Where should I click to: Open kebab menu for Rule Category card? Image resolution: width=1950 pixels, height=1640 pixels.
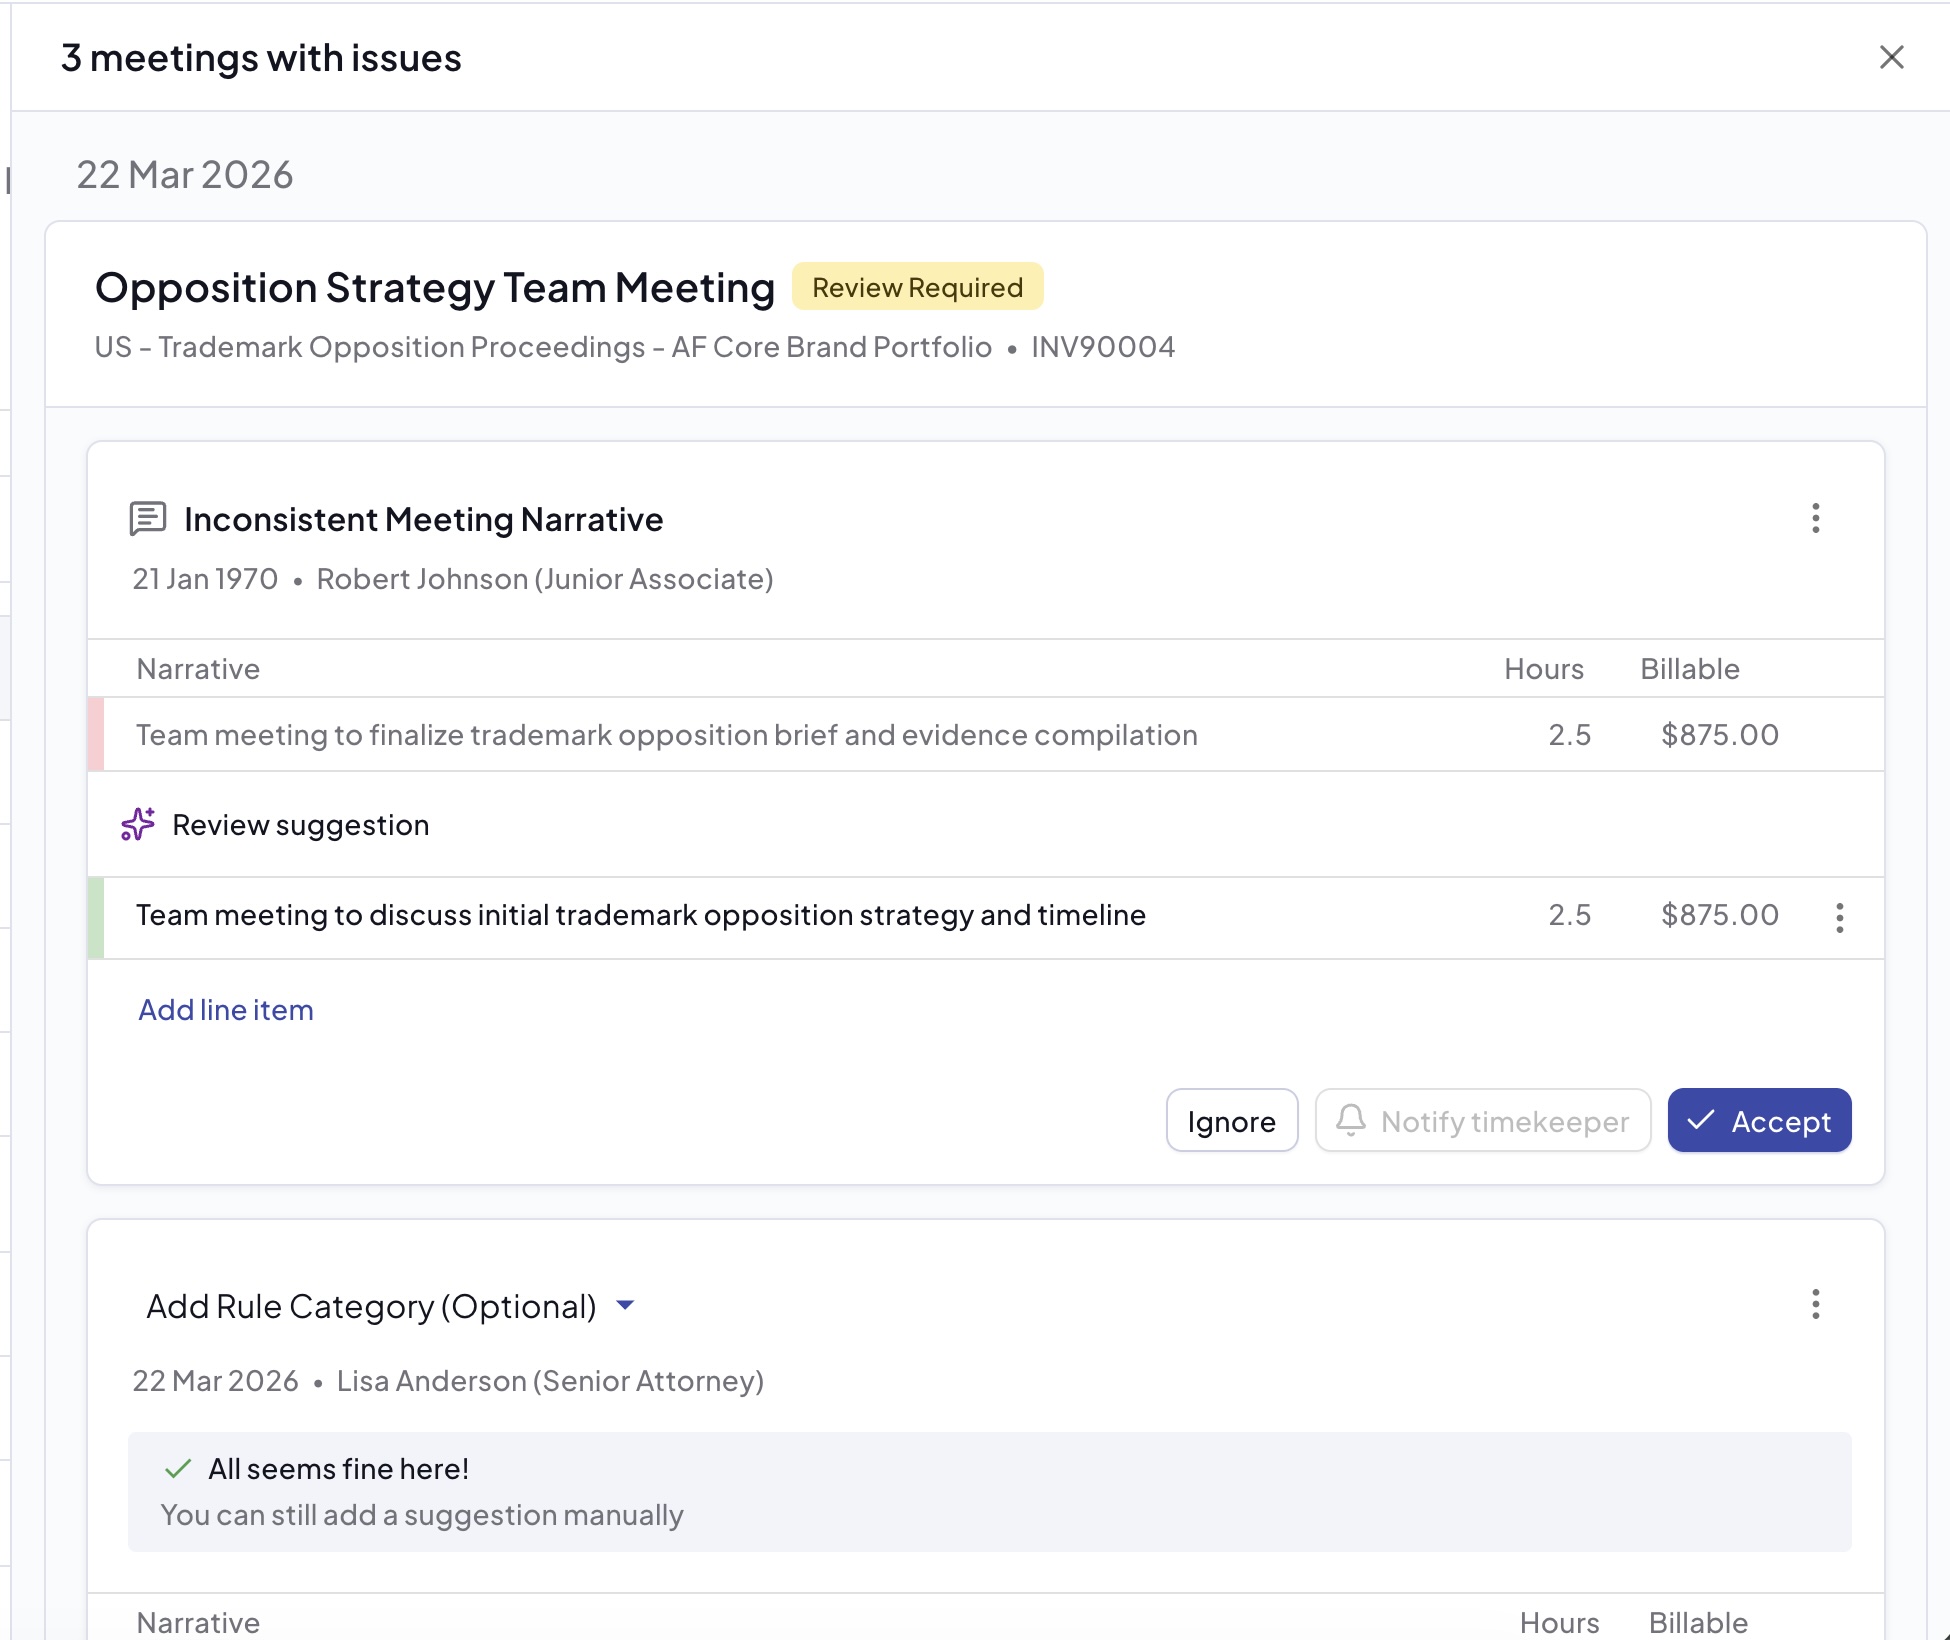coord(1815,1304)
